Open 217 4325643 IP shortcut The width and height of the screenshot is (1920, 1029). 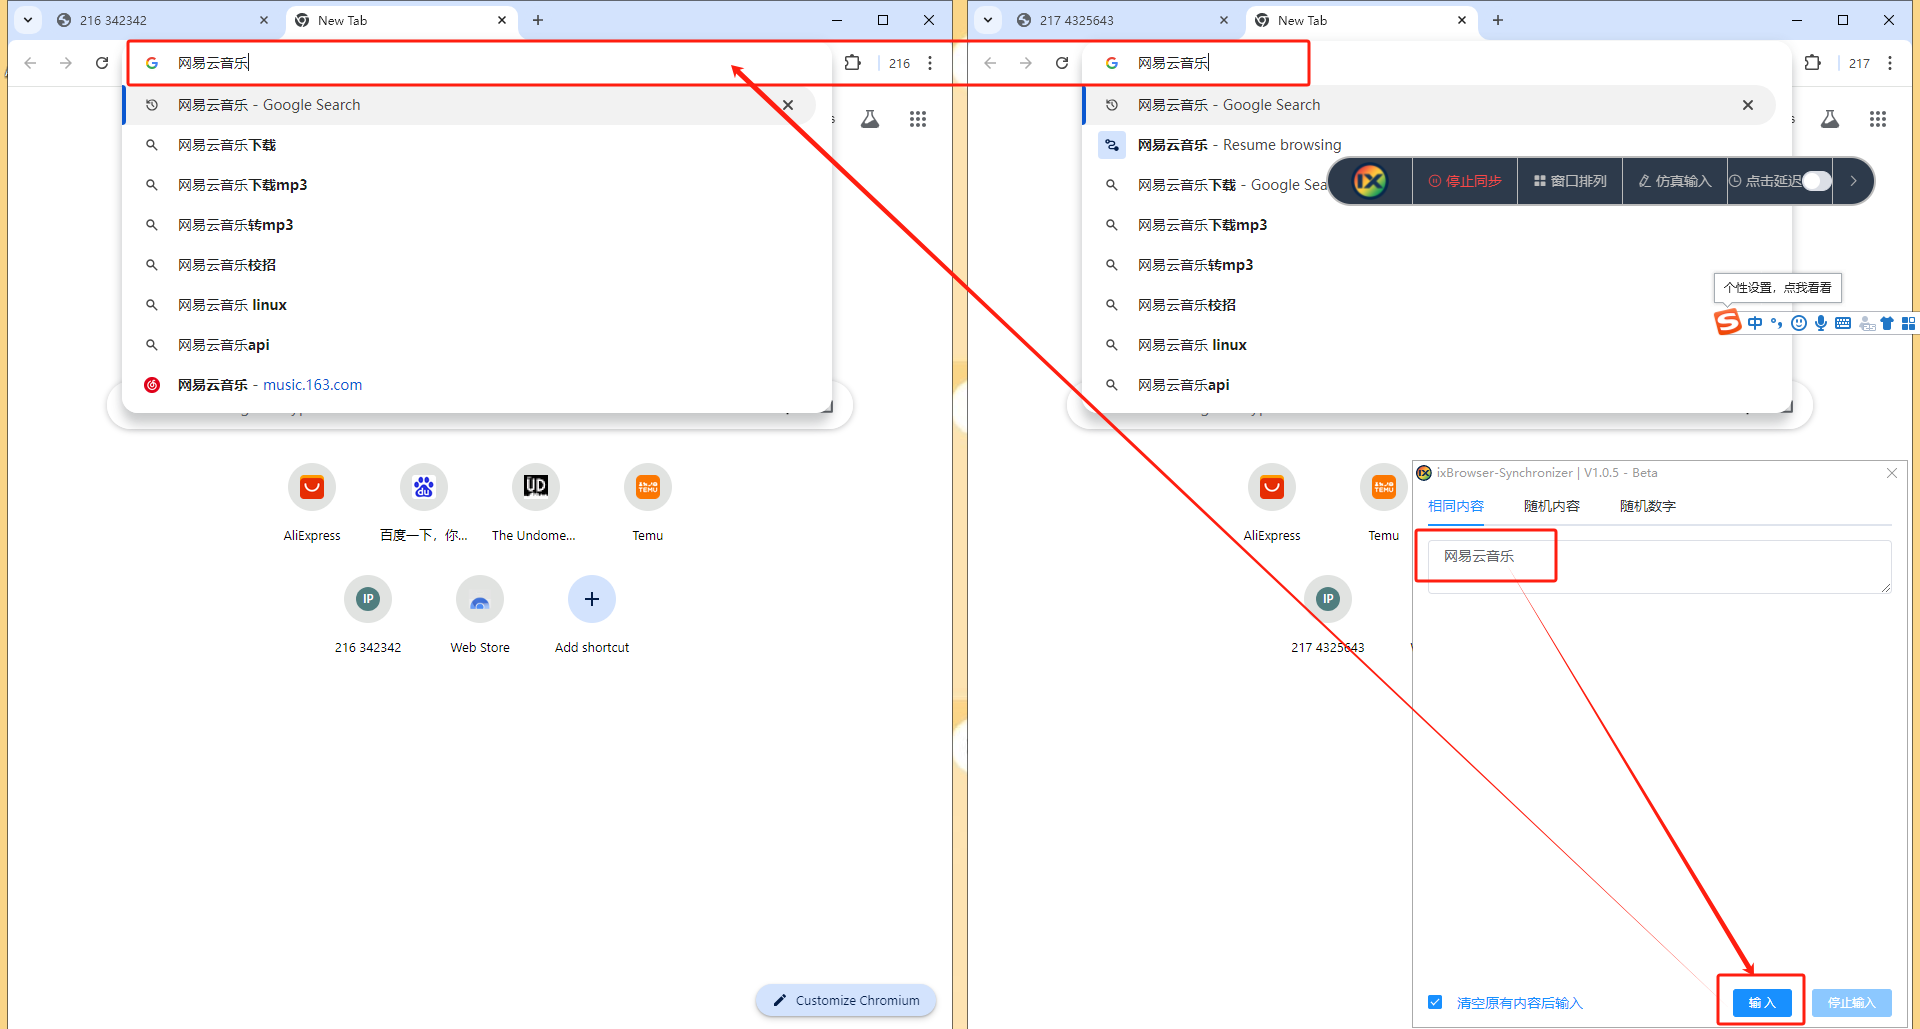coord(1328,615)
